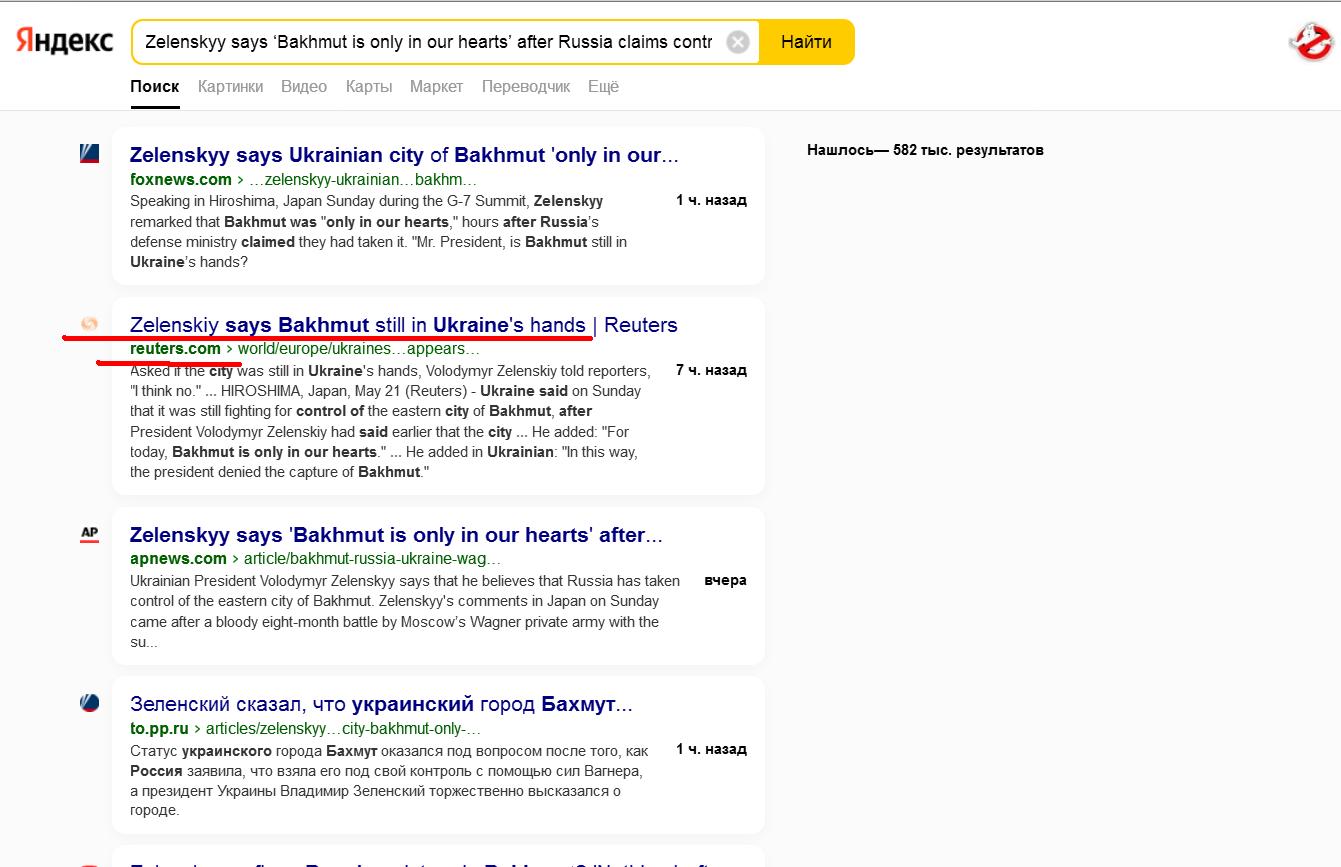Open Russian headline 'Зеленский сказал, что украинский город'
1341x867 pixels.
(x=381, y=704)
